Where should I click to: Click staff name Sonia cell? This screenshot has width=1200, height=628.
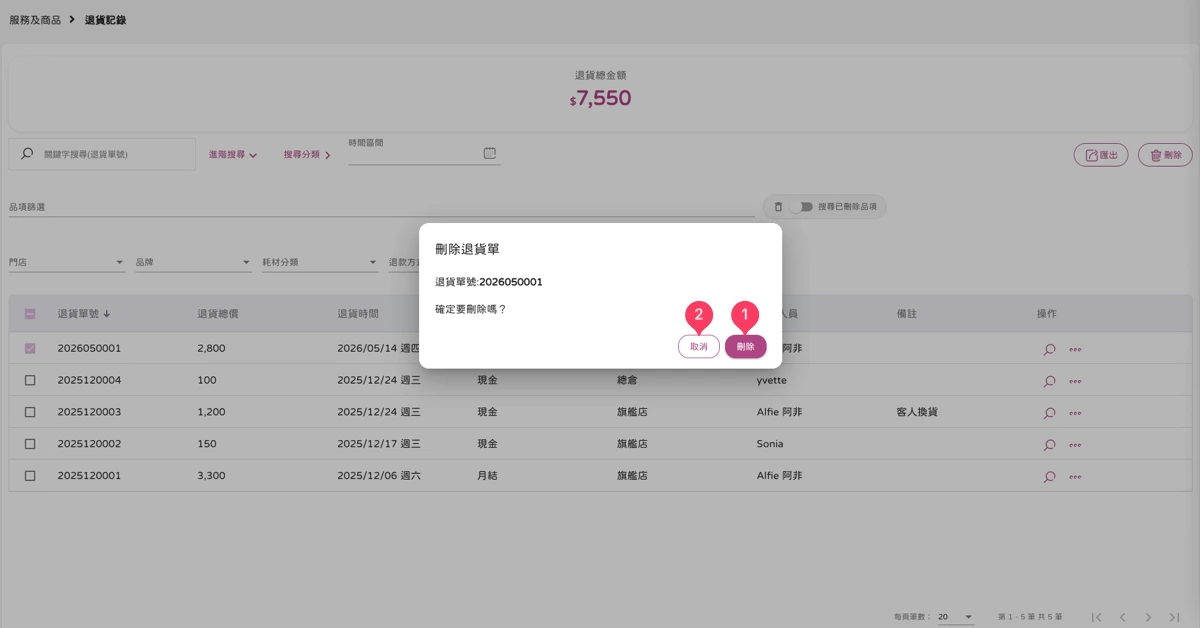point(770,444)
